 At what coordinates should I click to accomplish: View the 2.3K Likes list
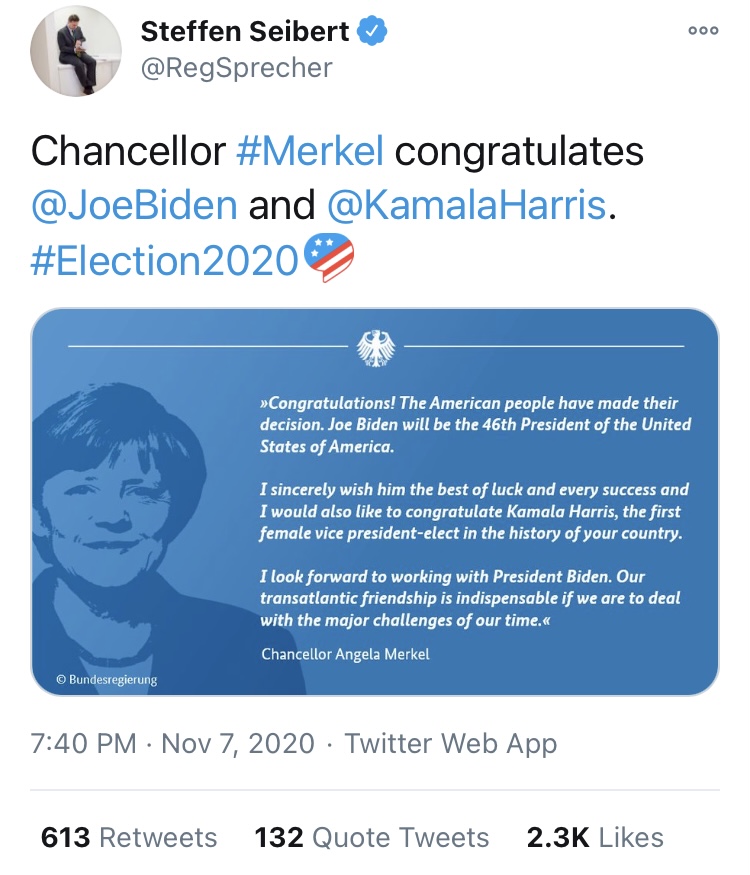(x=595, y=838)
